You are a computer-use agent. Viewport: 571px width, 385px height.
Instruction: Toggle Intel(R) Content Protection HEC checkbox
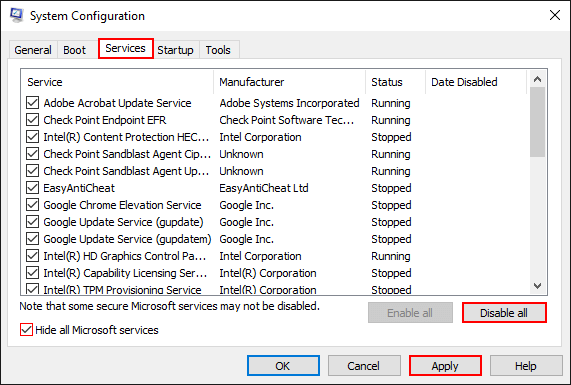coord(32,137)
